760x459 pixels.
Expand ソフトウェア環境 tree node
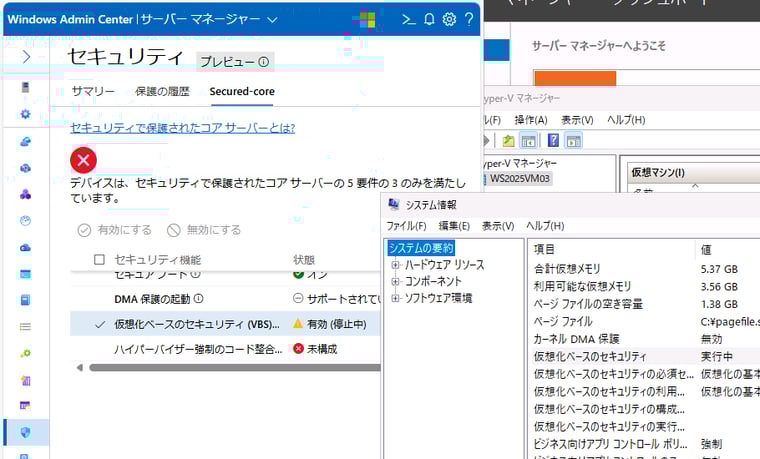pyautogui.click(x=396, y=298)
